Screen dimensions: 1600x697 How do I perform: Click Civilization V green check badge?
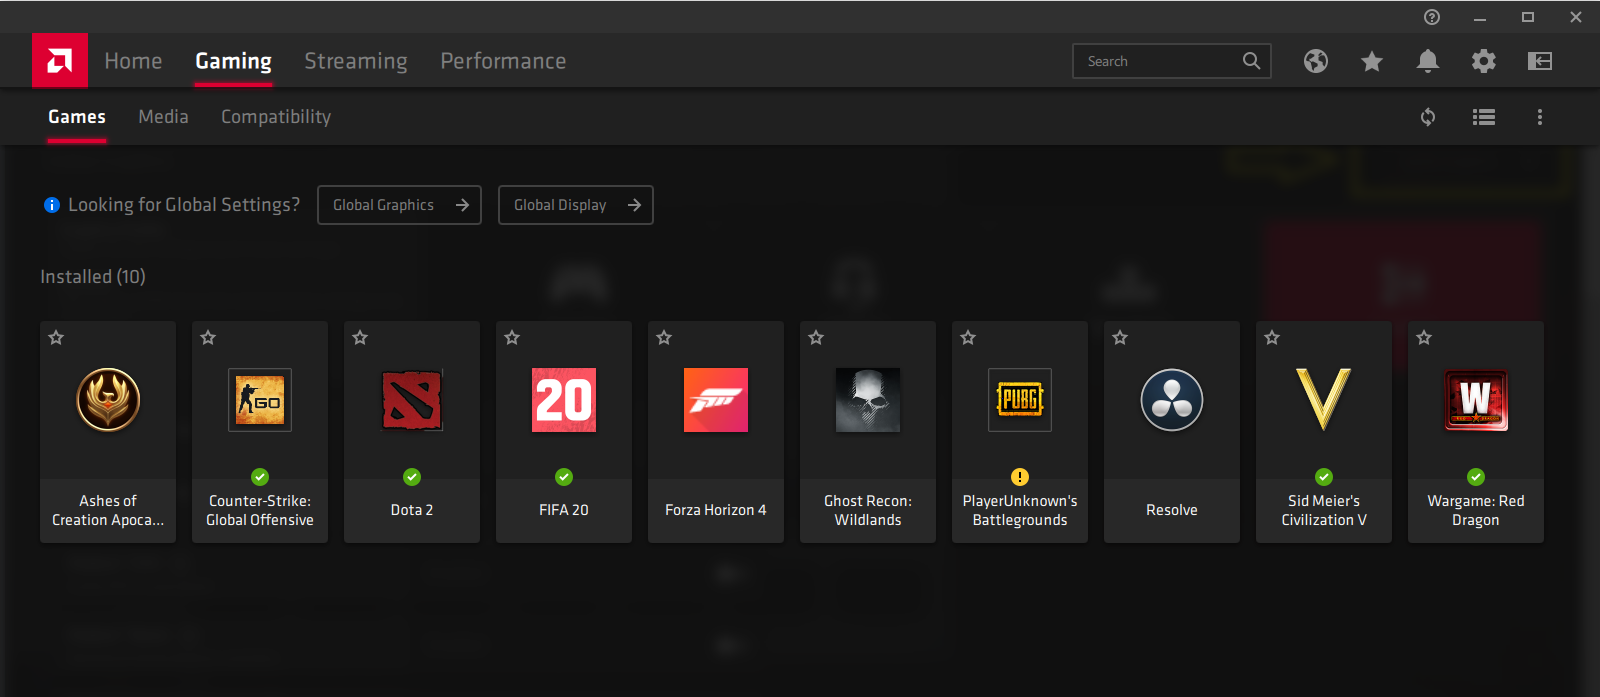click(x=1324, y=477)
